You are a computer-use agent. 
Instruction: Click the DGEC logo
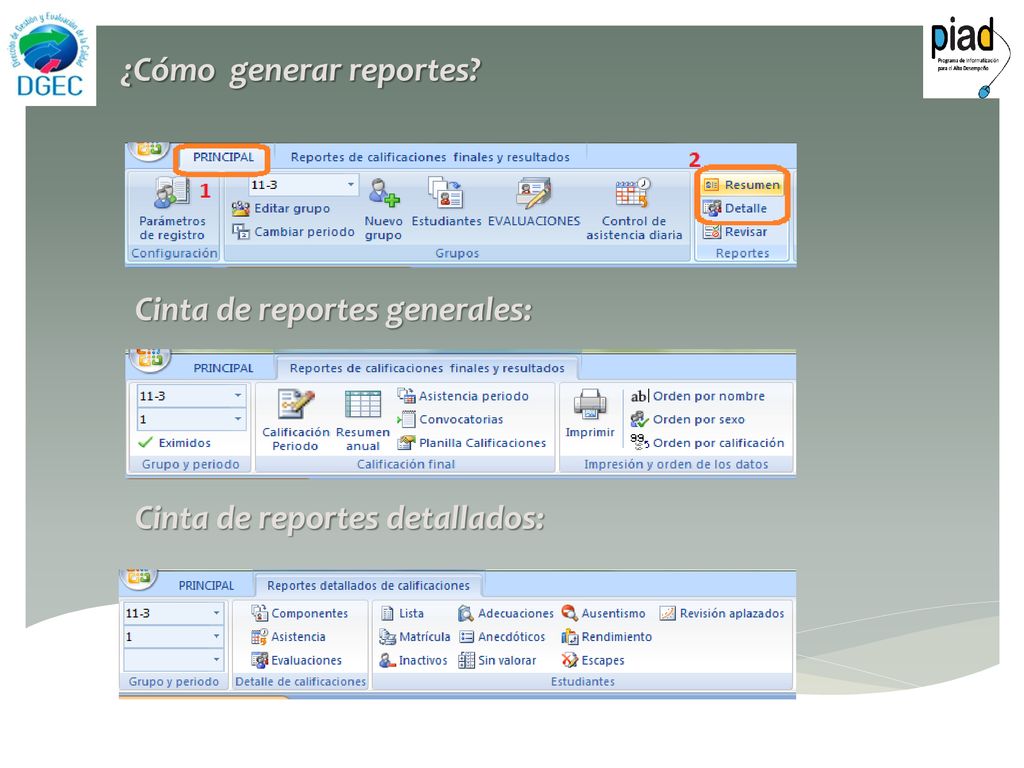click(49, 57)
